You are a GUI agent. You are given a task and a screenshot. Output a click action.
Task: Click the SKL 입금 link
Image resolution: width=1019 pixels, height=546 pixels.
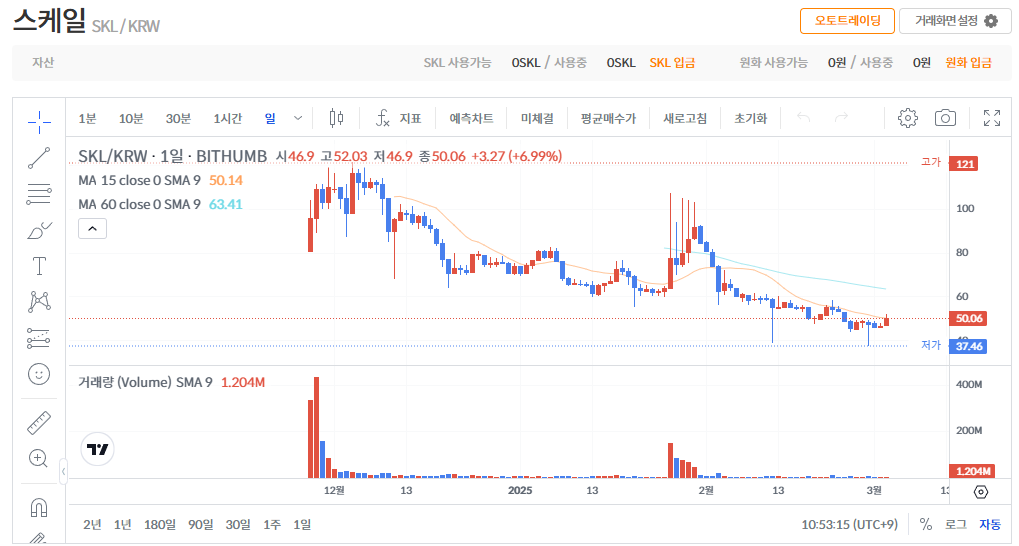pos(673,62)
